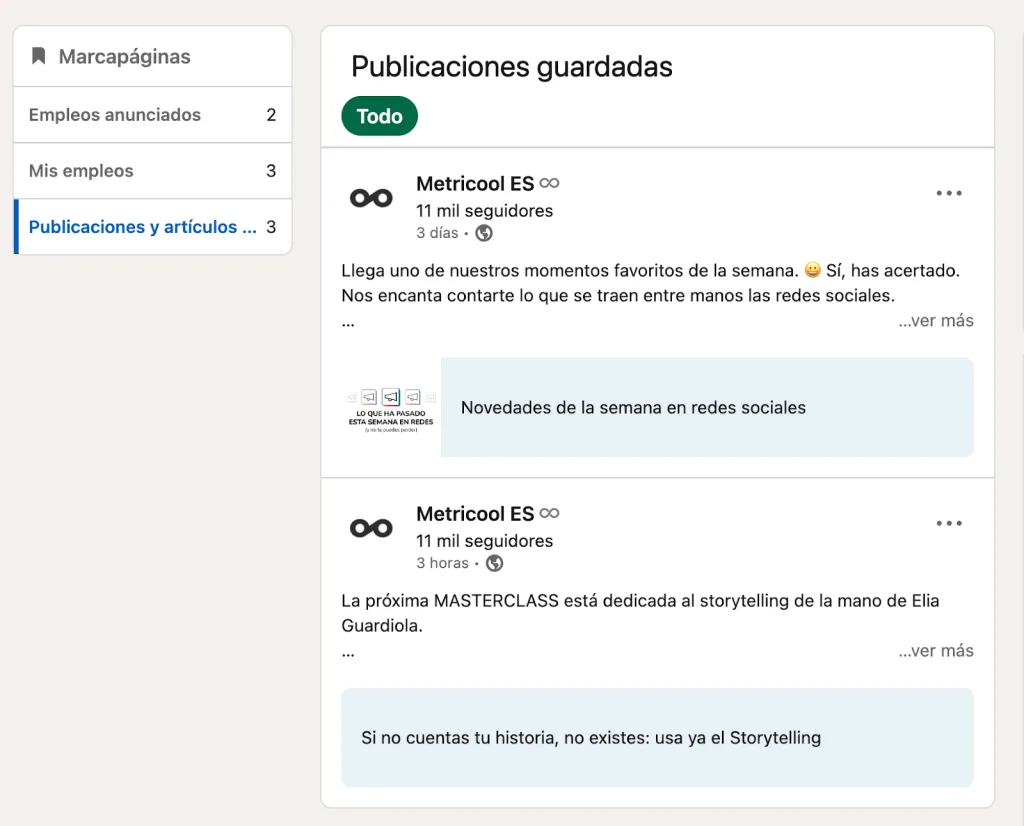Click the Todo filter pill
1024x826 pixels.
[379, 116]
